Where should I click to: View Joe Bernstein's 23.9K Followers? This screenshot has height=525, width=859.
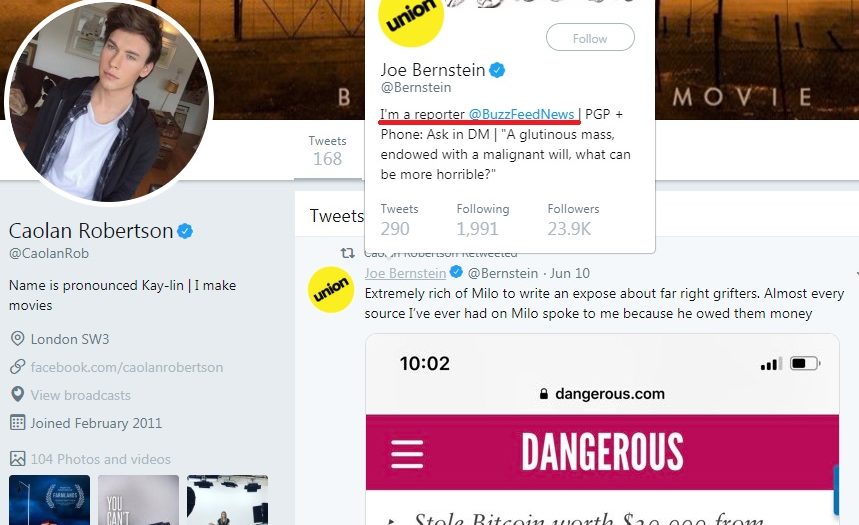point(573,220)
